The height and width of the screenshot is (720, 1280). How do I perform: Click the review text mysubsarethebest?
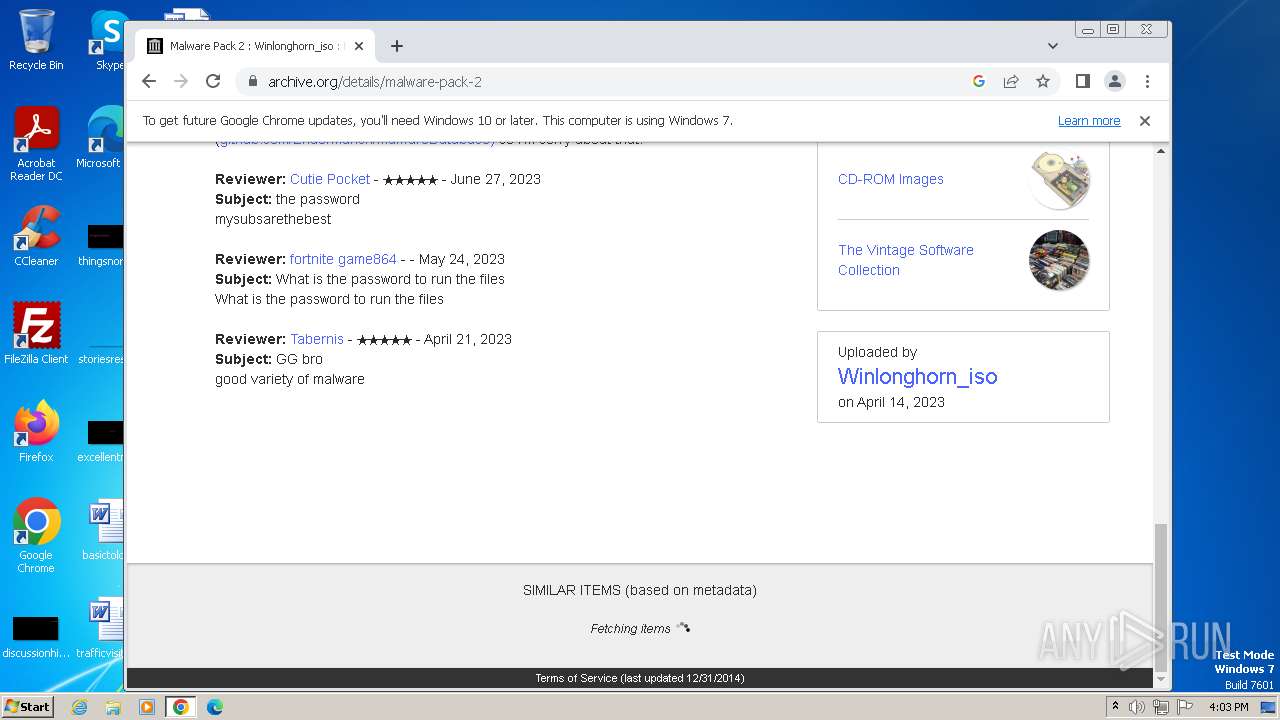pos(273,219)
